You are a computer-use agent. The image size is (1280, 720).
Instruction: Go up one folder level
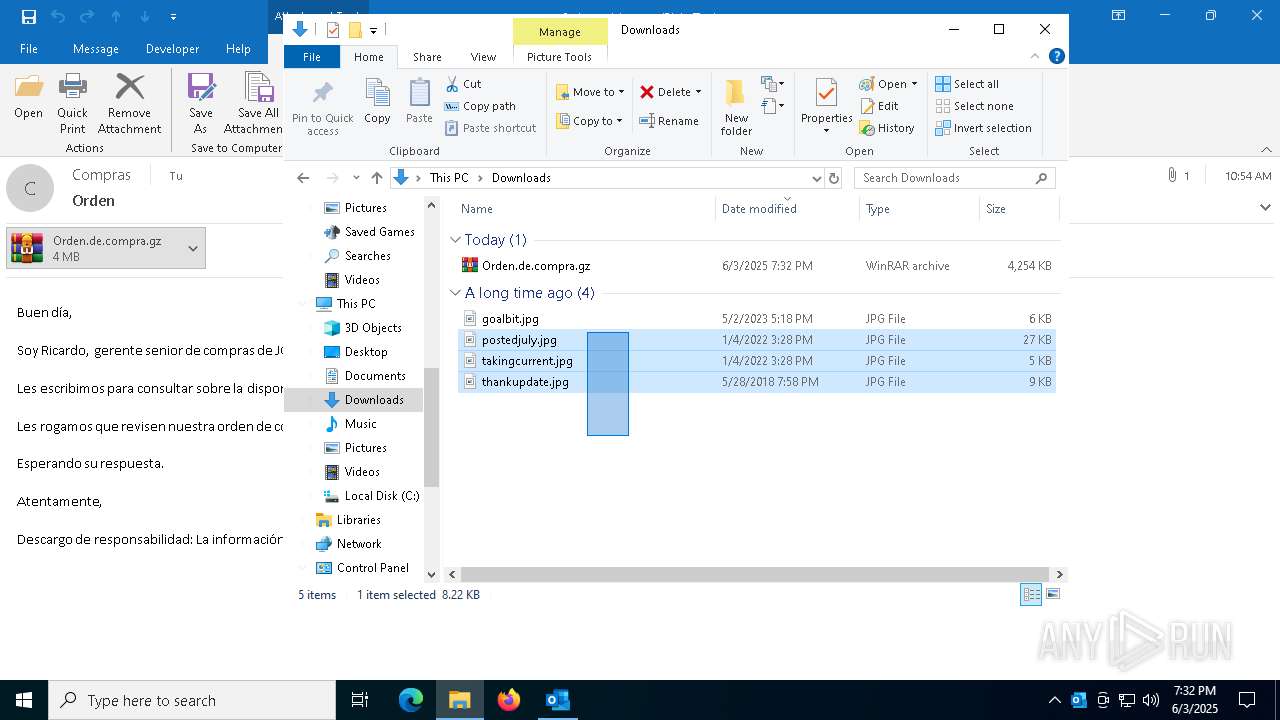click(376, 178)
